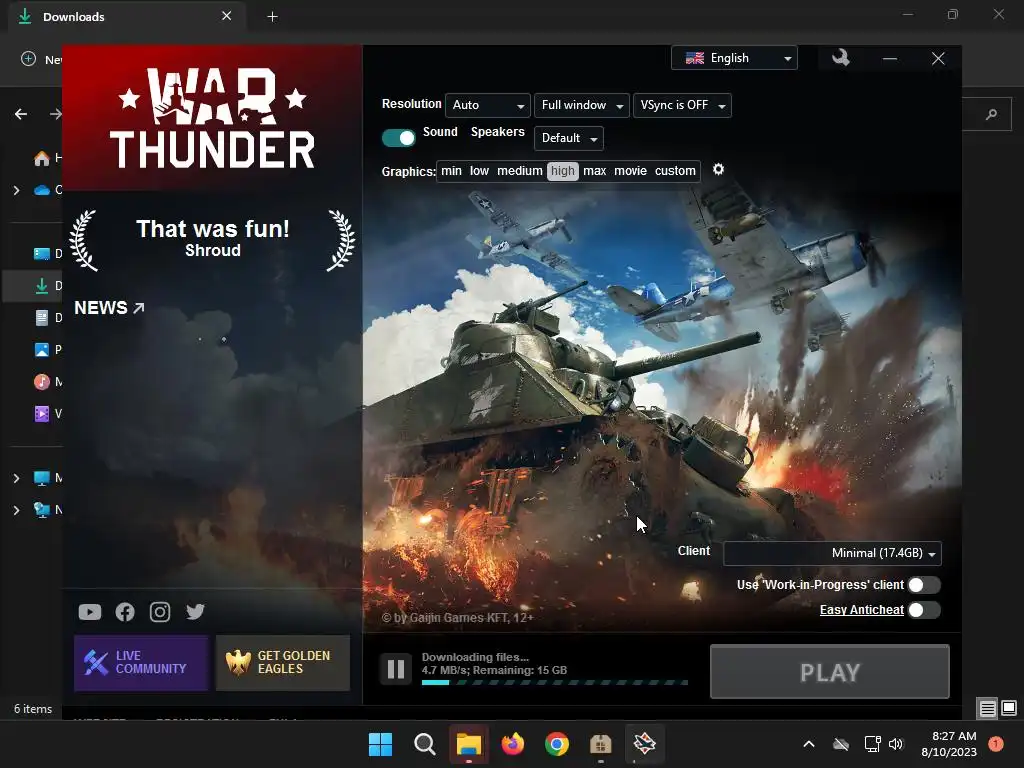Screen dimensions: 1024x768
Task: Open the wrench settings icon in launcher
Action: click(x=840, y=58)
